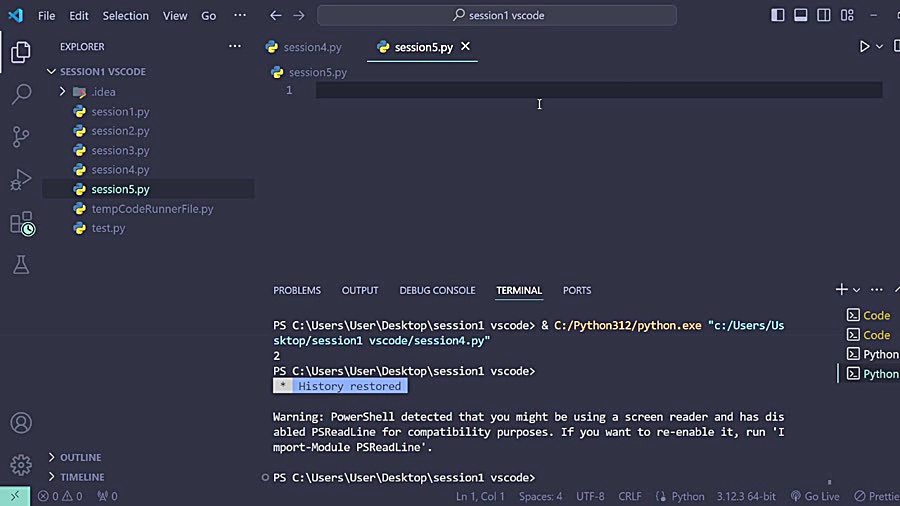Open the Testing flask view
The height and width of the screenshot is (506, 900).
point(21,264)
